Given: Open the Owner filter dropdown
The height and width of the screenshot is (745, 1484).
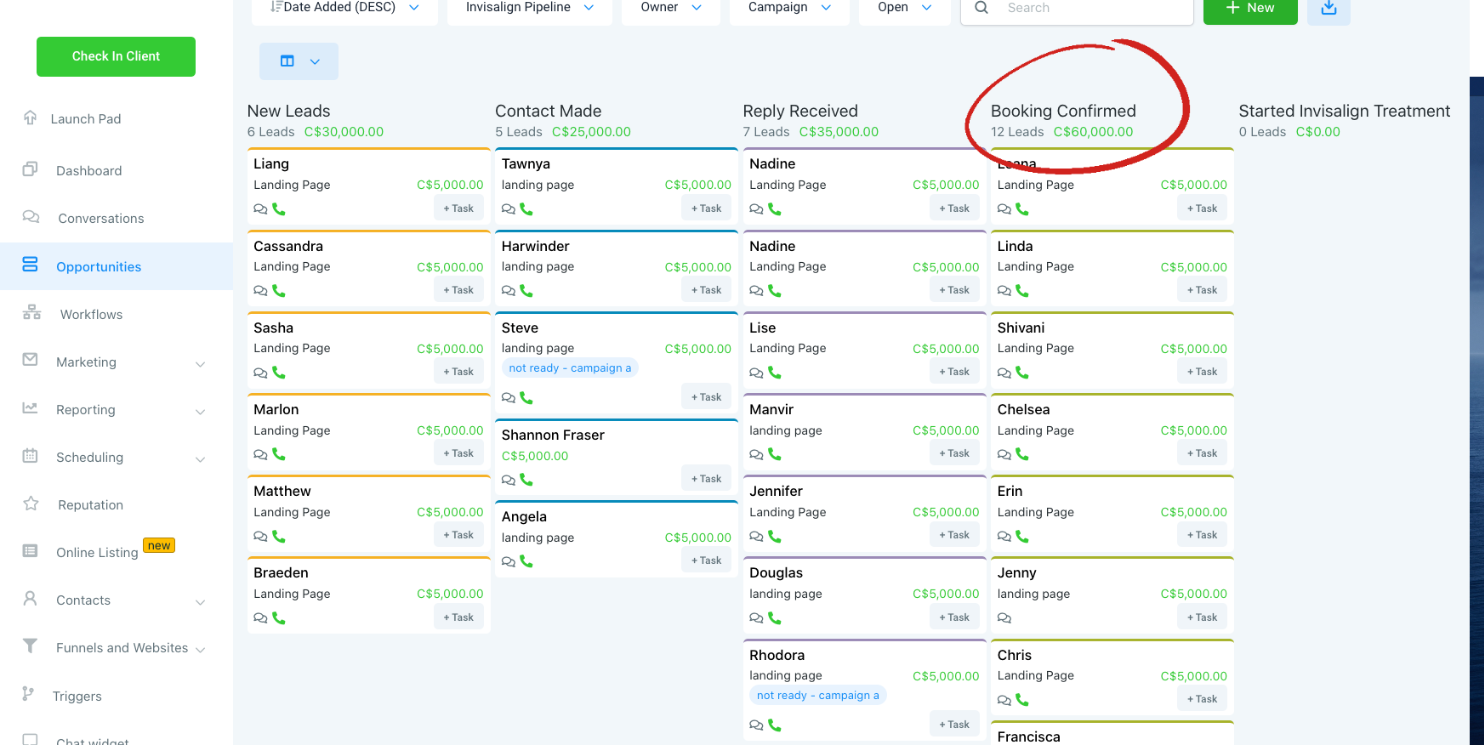Looking at the screenshot, I should coord(672,8).
